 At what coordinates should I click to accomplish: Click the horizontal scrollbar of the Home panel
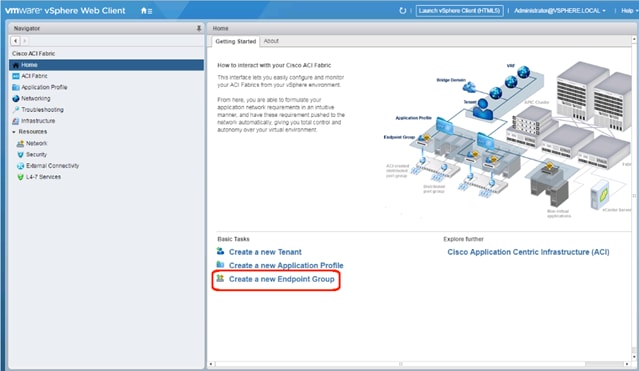pos(420,364)
